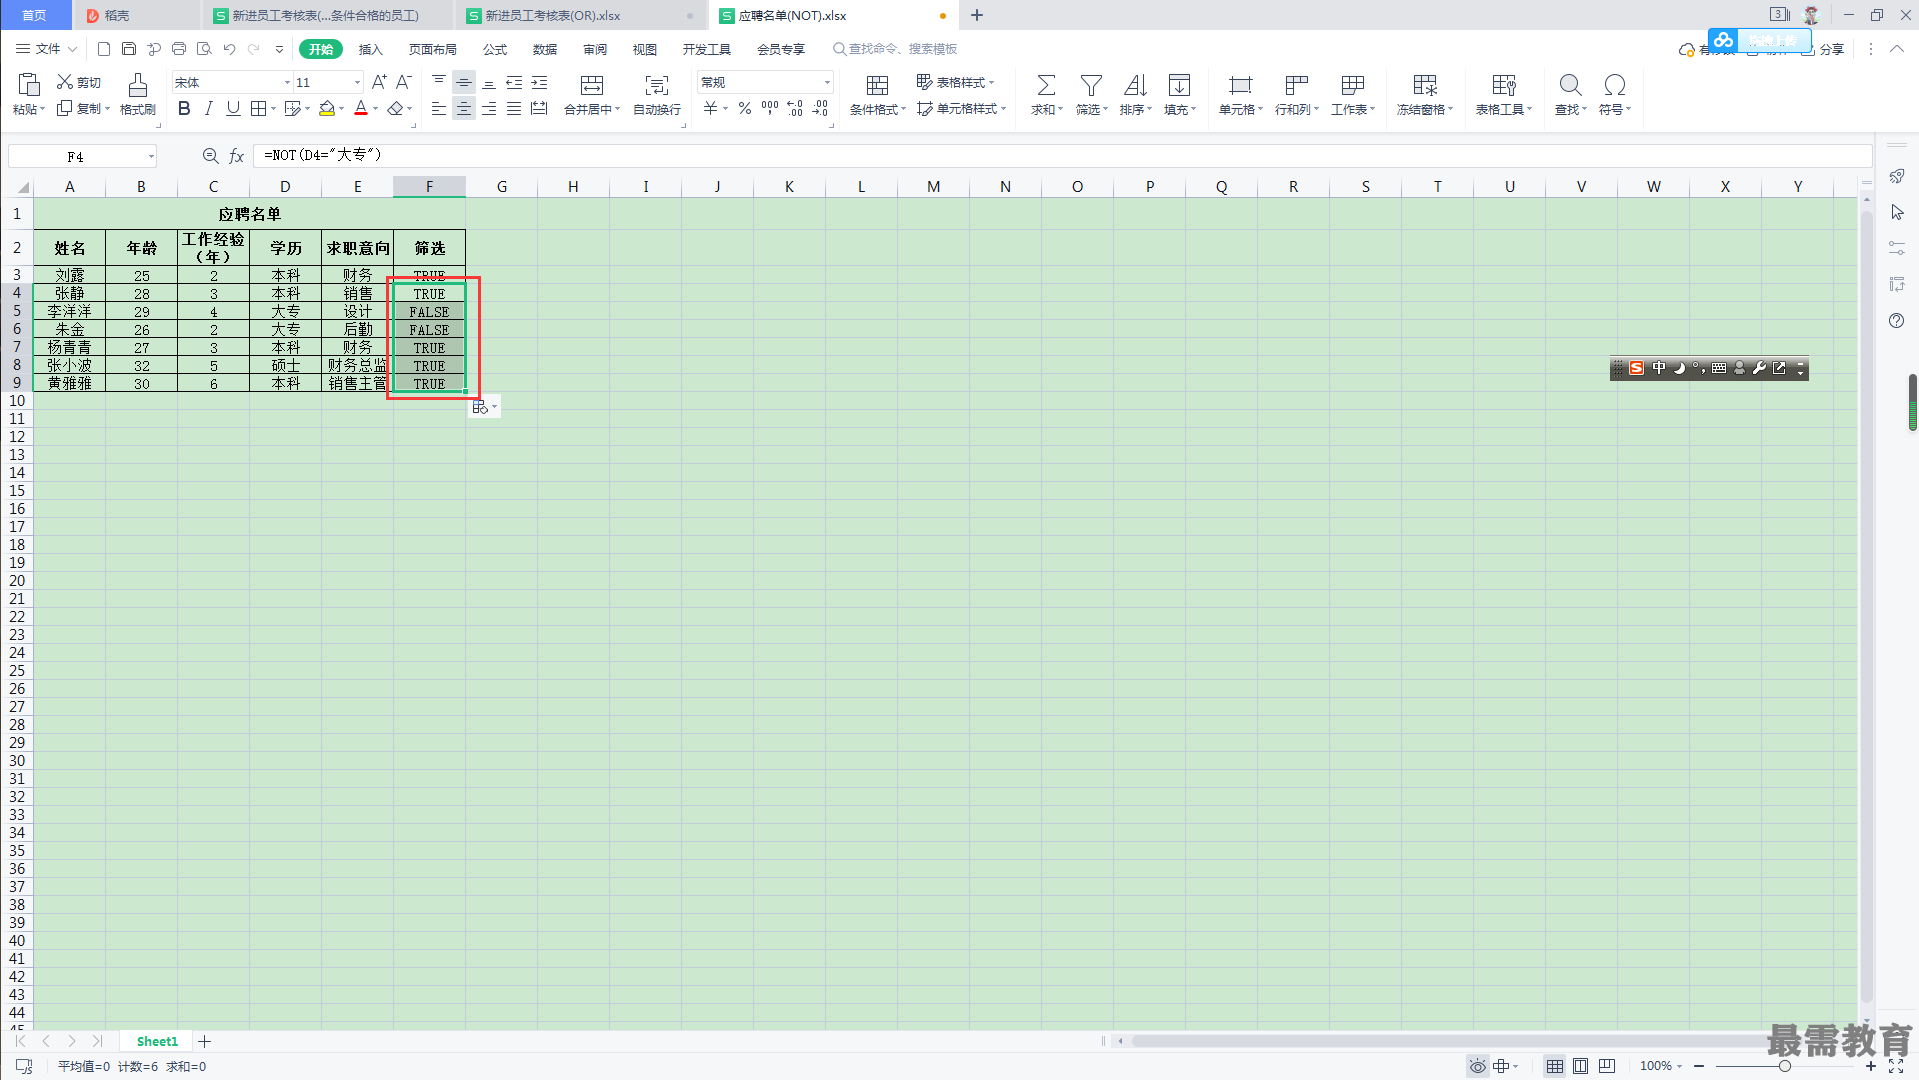Viewport: 1919px width, 1080px height.
Task: Increase font size with the A+ icon
Action: [379, 82]
